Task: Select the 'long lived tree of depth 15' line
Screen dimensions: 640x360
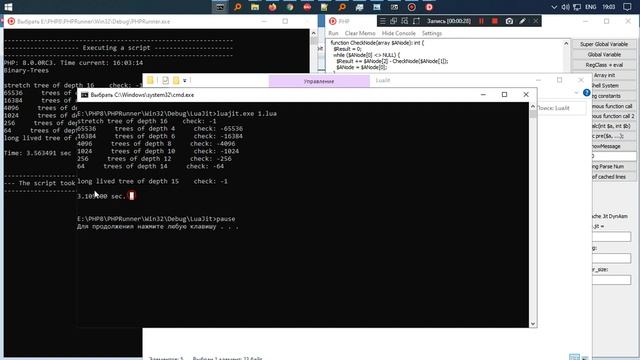Action: click(x=152, y=181)
